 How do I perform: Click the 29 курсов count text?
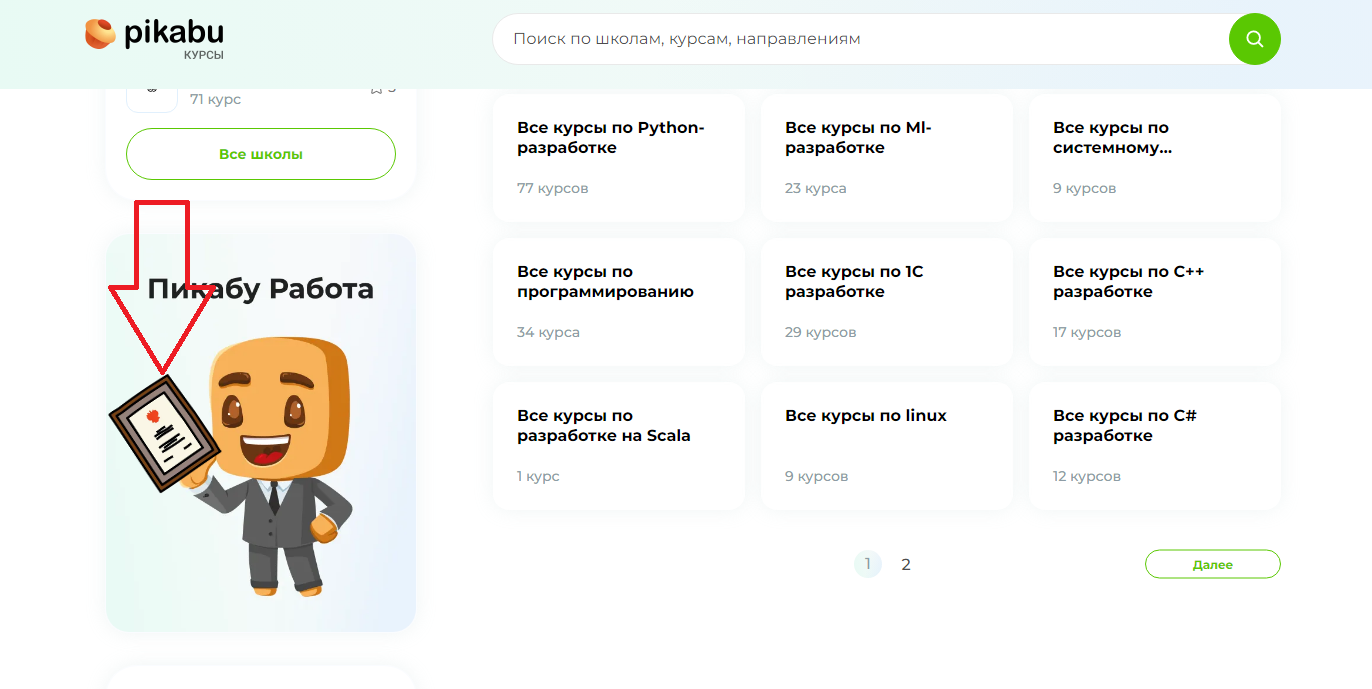(821, 332)
